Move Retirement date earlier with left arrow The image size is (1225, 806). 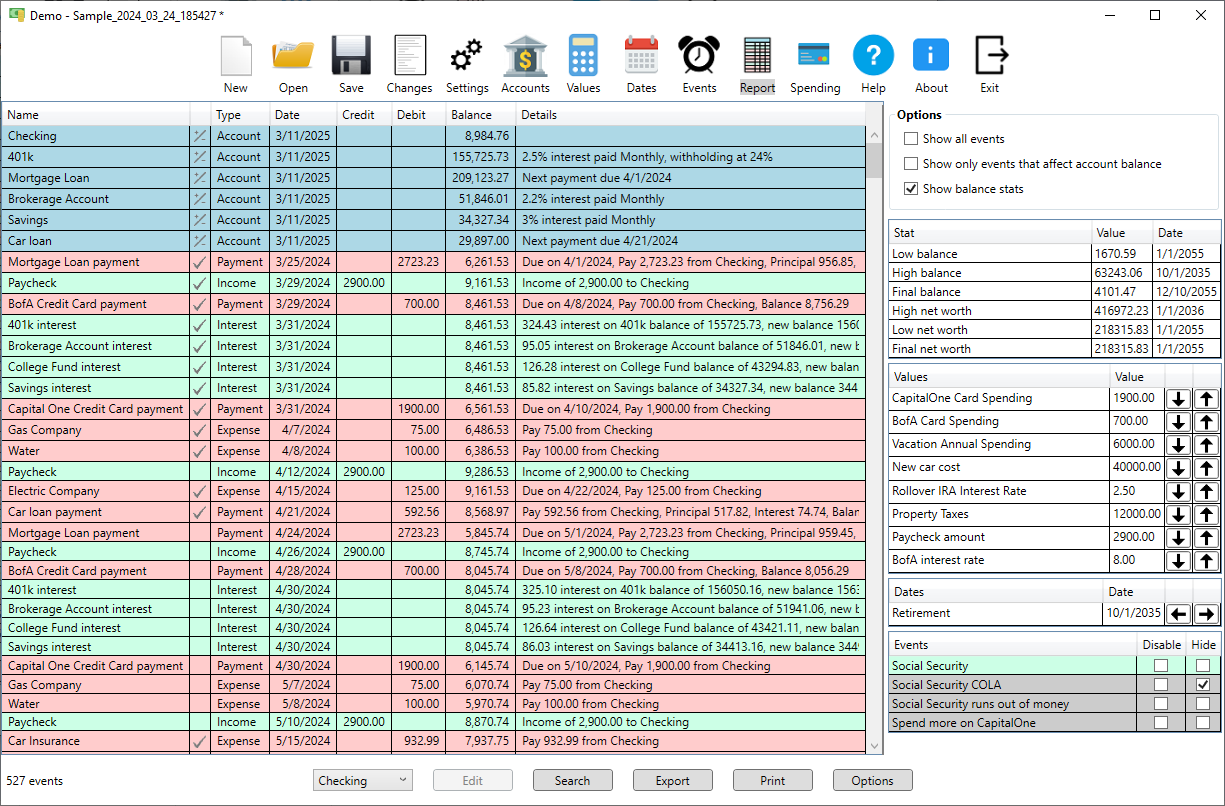[1179, 614]
